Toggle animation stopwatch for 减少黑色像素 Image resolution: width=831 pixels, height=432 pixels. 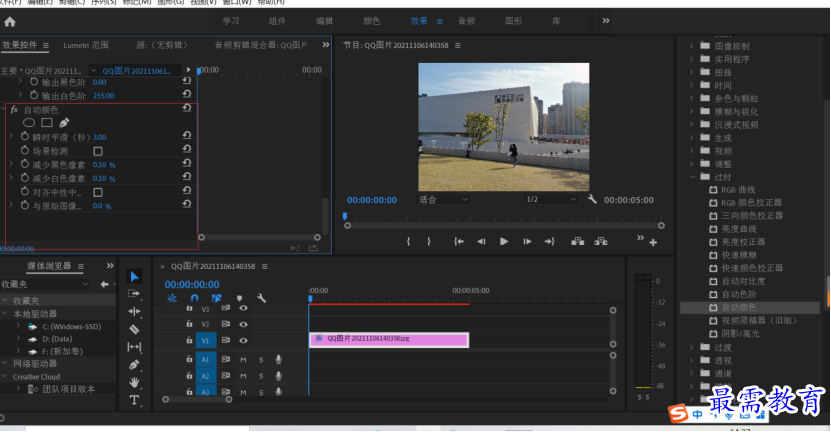coord(25,164)
